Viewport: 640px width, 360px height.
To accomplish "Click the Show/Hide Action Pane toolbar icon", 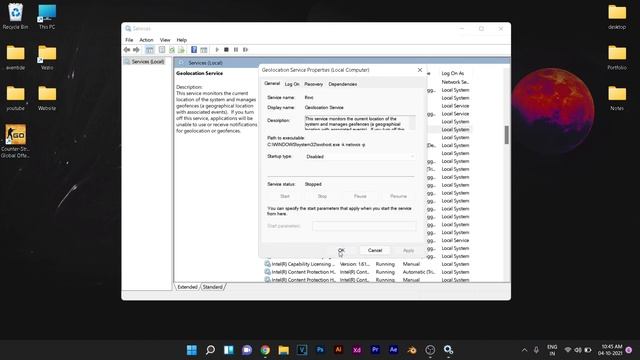I will (204, 50).
